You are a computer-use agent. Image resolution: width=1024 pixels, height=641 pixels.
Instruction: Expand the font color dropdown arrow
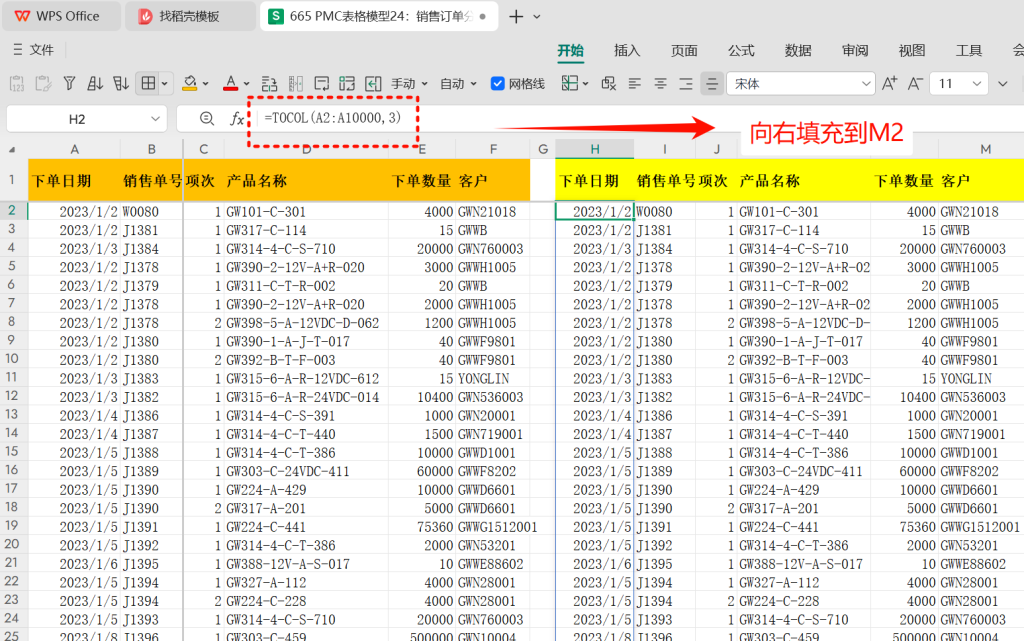pos(246,84)
